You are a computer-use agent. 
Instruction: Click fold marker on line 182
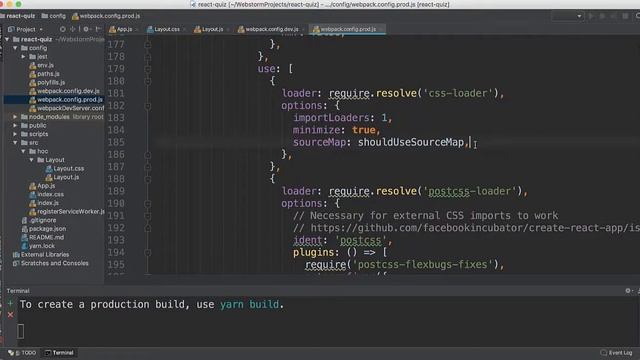click(x=148, y=106)
